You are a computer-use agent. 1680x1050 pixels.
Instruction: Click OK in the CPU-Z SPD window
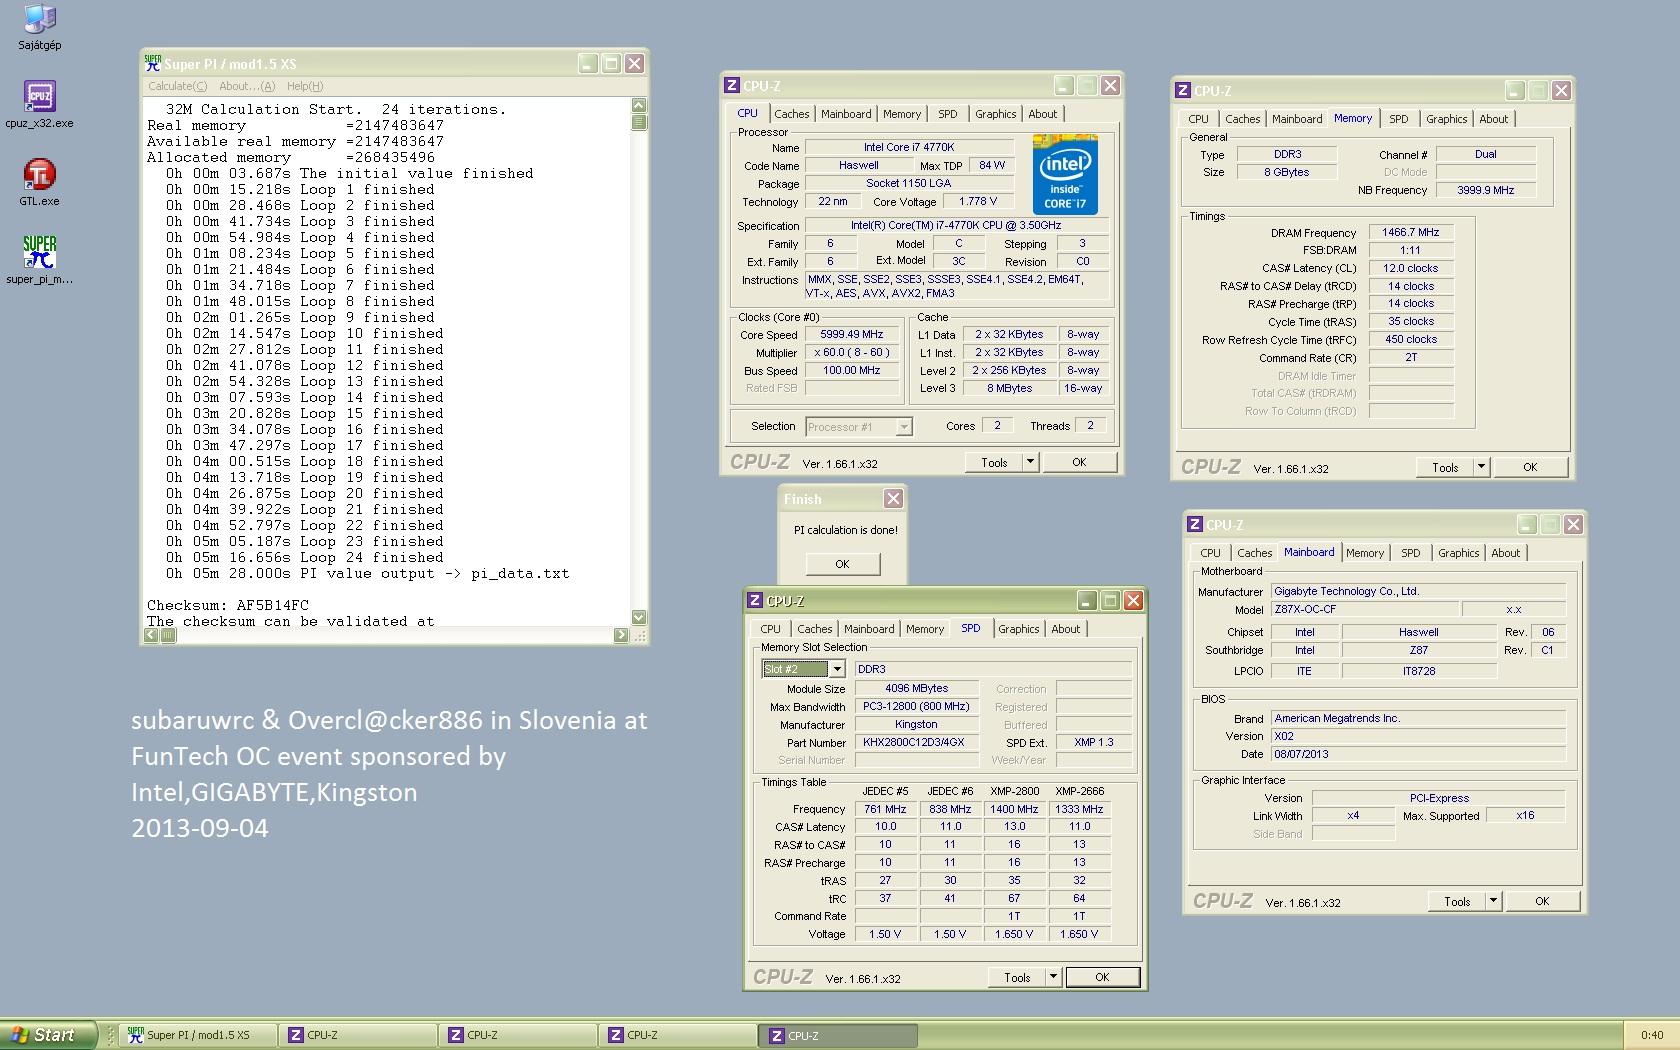(1102, 977)
